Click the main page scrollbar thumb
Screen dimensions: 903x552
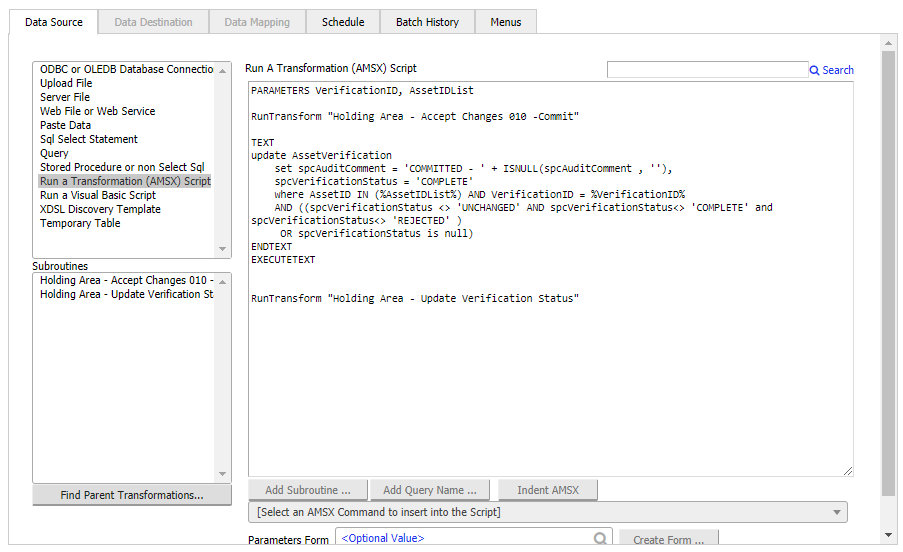889,273
